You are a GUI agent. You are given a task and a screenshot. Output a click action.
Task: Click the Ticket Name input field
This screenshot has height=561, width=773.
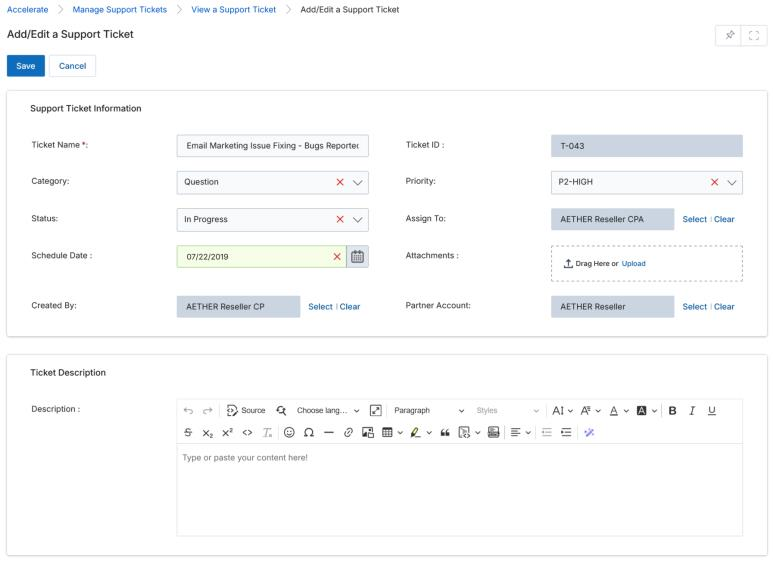(273, 146)
